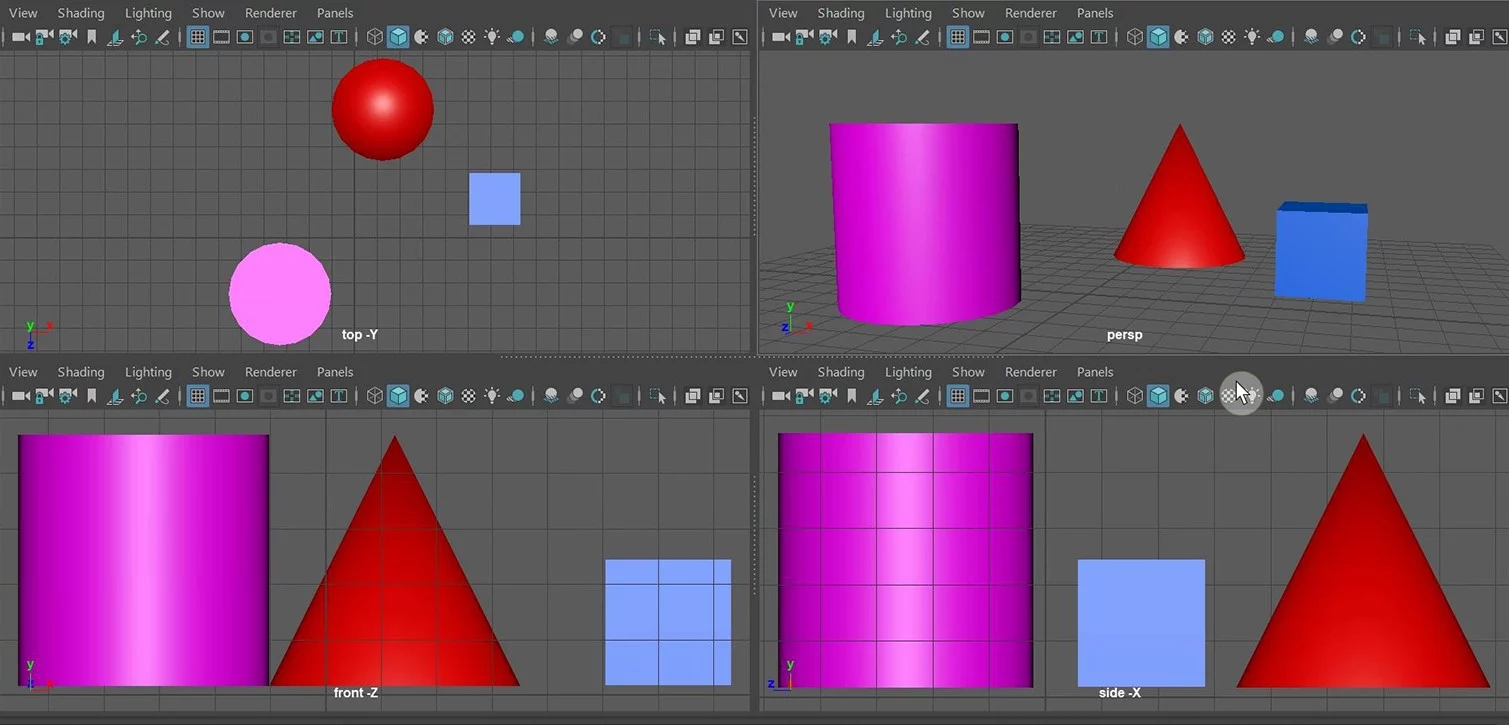Open Shading menu in persp panel

841,13
